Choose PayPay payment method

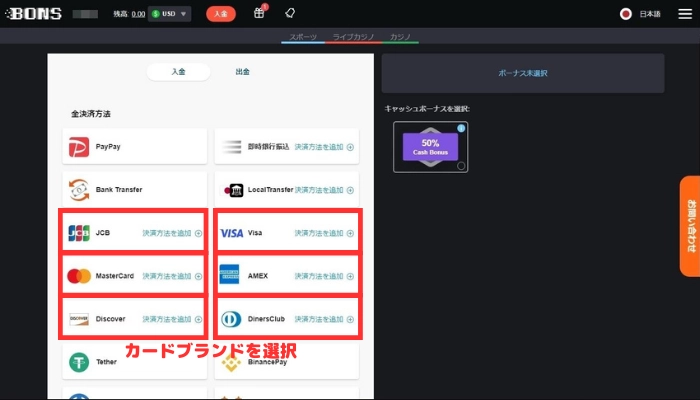click(x=135, y=146)
